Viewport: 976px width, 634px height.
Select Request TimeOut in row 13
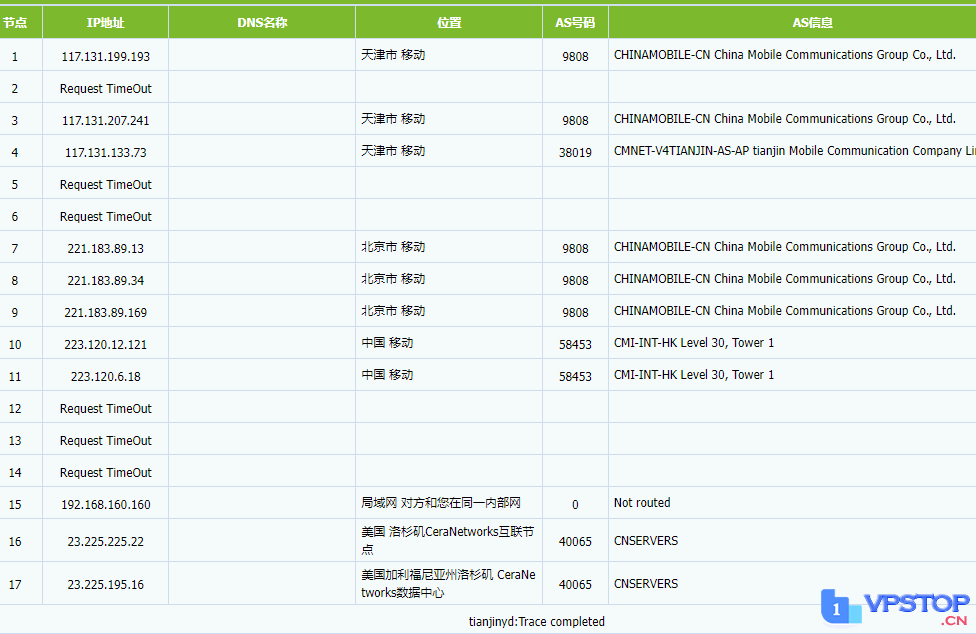[x=106, y=441]
